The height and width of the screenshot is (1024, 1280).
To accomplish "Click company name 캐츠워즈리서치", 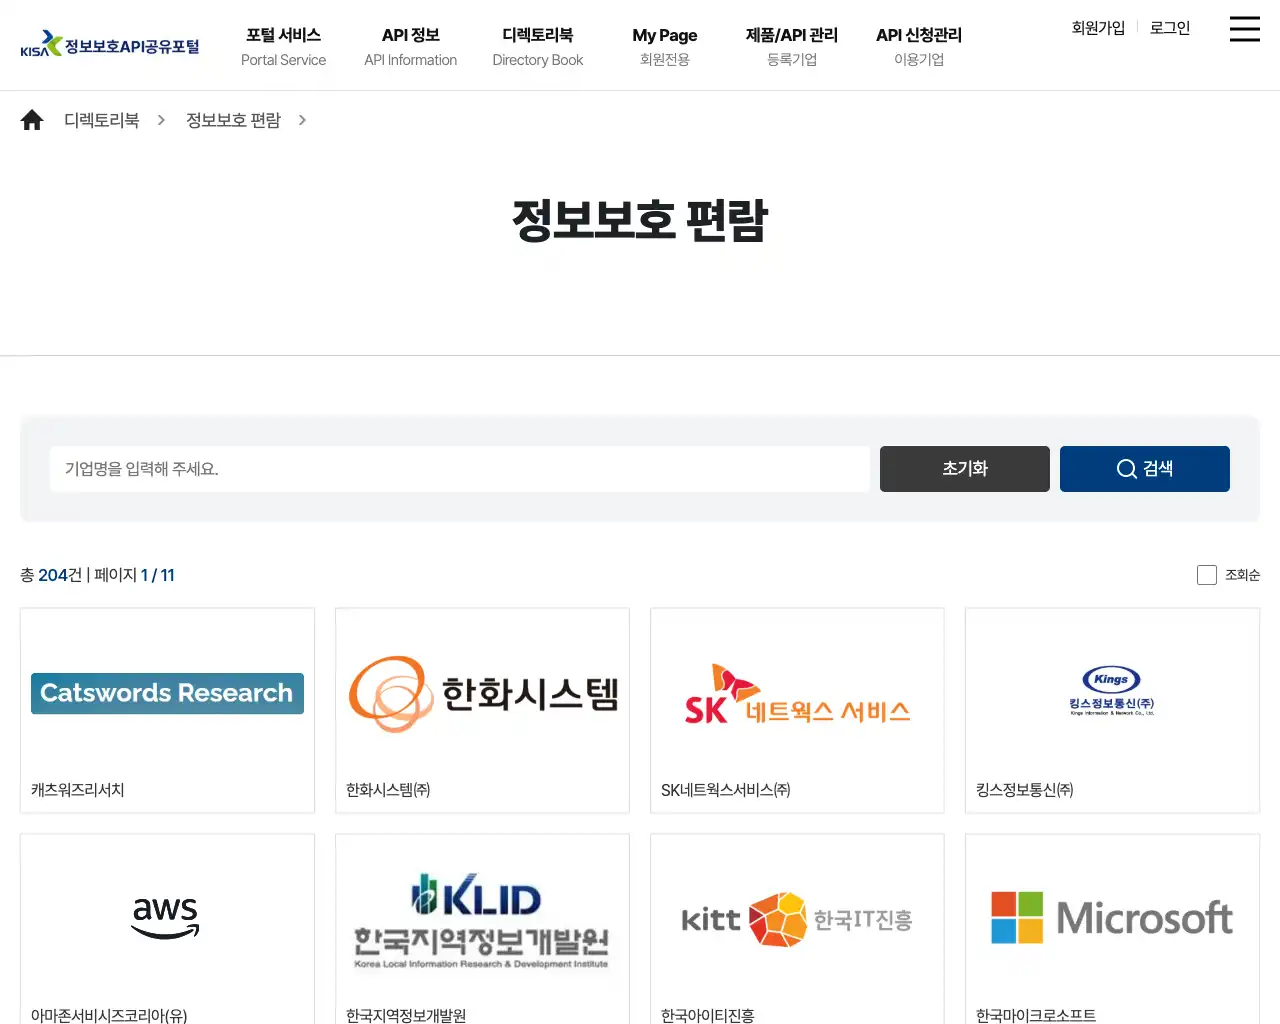I will click(78, 790).
